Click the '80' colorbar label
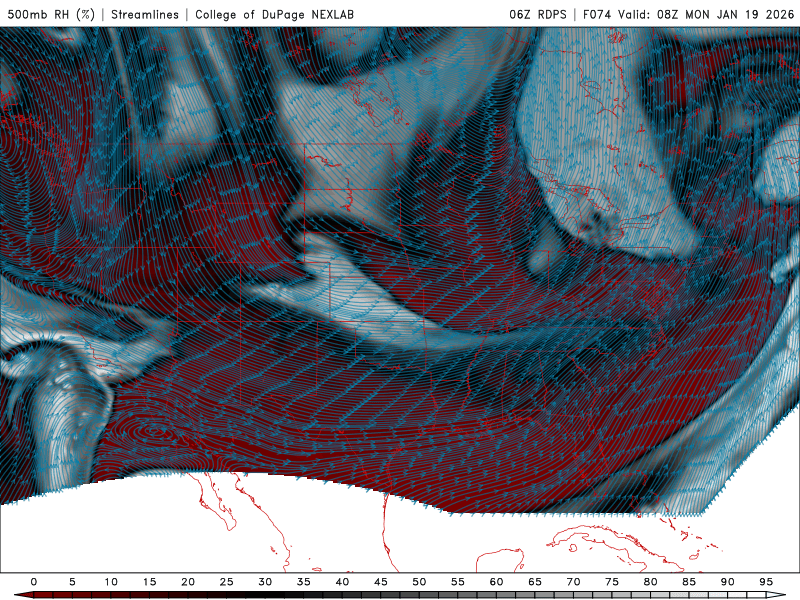The image size is (800, 600). tap(651, 582)
